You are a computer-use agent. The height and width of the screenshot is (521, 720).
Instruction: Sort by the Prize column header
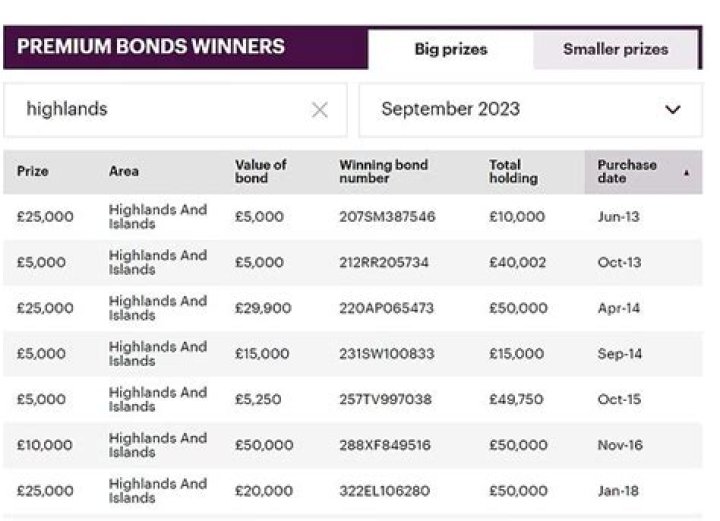tap(33, 172)
